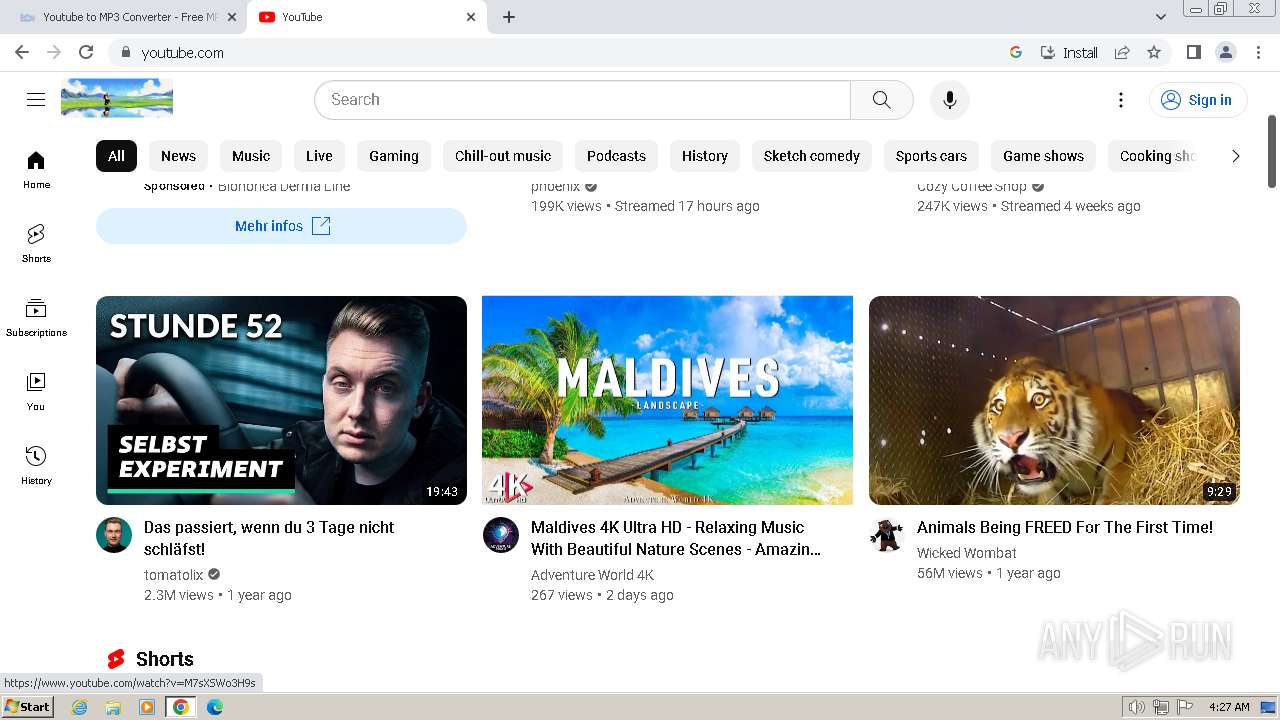Open Subscriptions in sidebar
The height and width of the screenshot is (720, 1280).
[x=36, y=318]
